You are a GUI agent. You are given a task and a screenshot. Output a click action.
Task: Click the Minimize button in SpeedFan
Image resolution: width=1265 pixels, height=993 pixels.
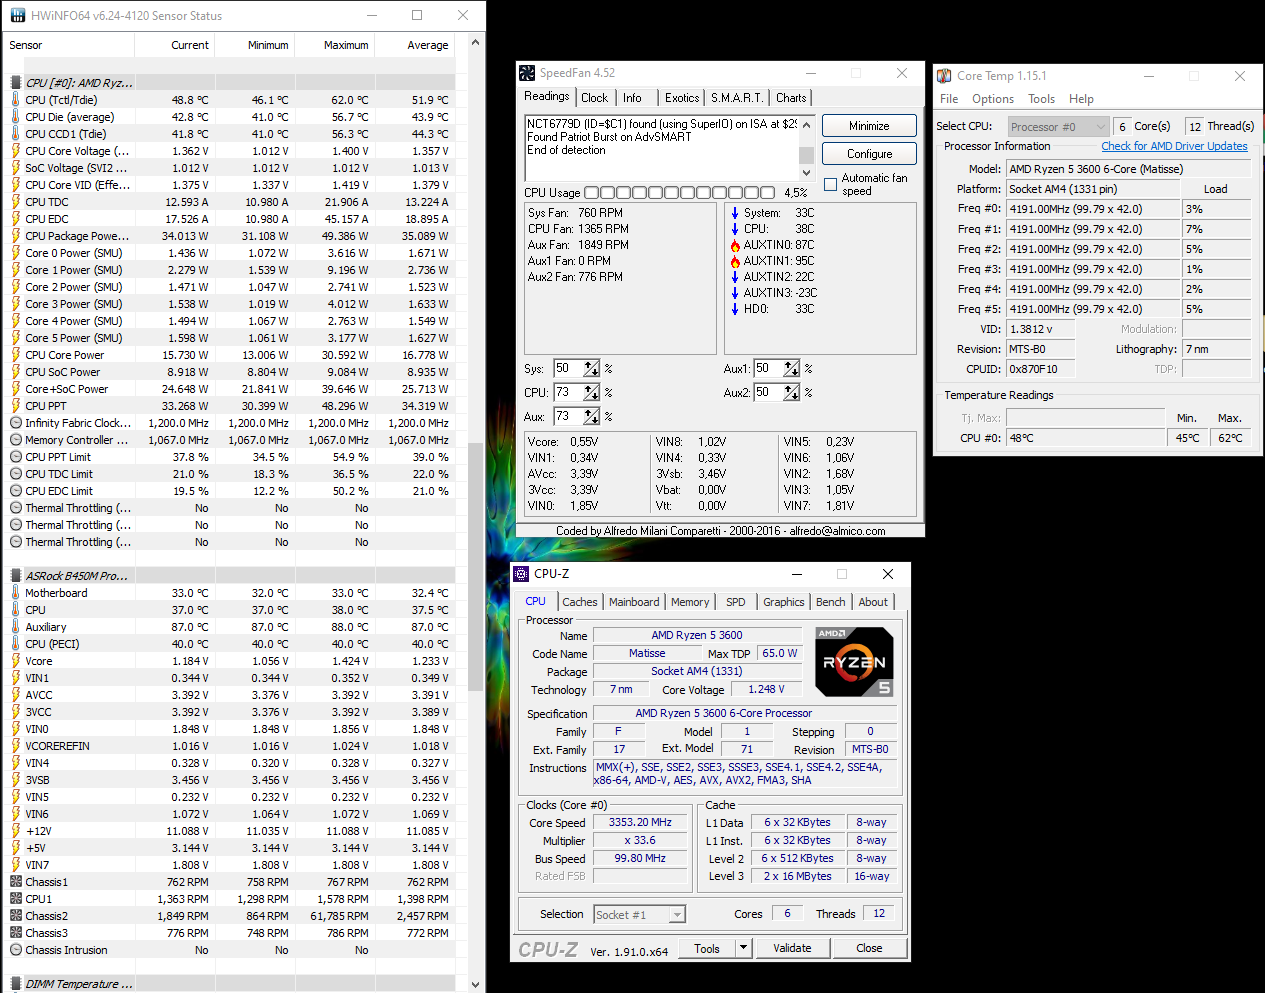point(869,126)
